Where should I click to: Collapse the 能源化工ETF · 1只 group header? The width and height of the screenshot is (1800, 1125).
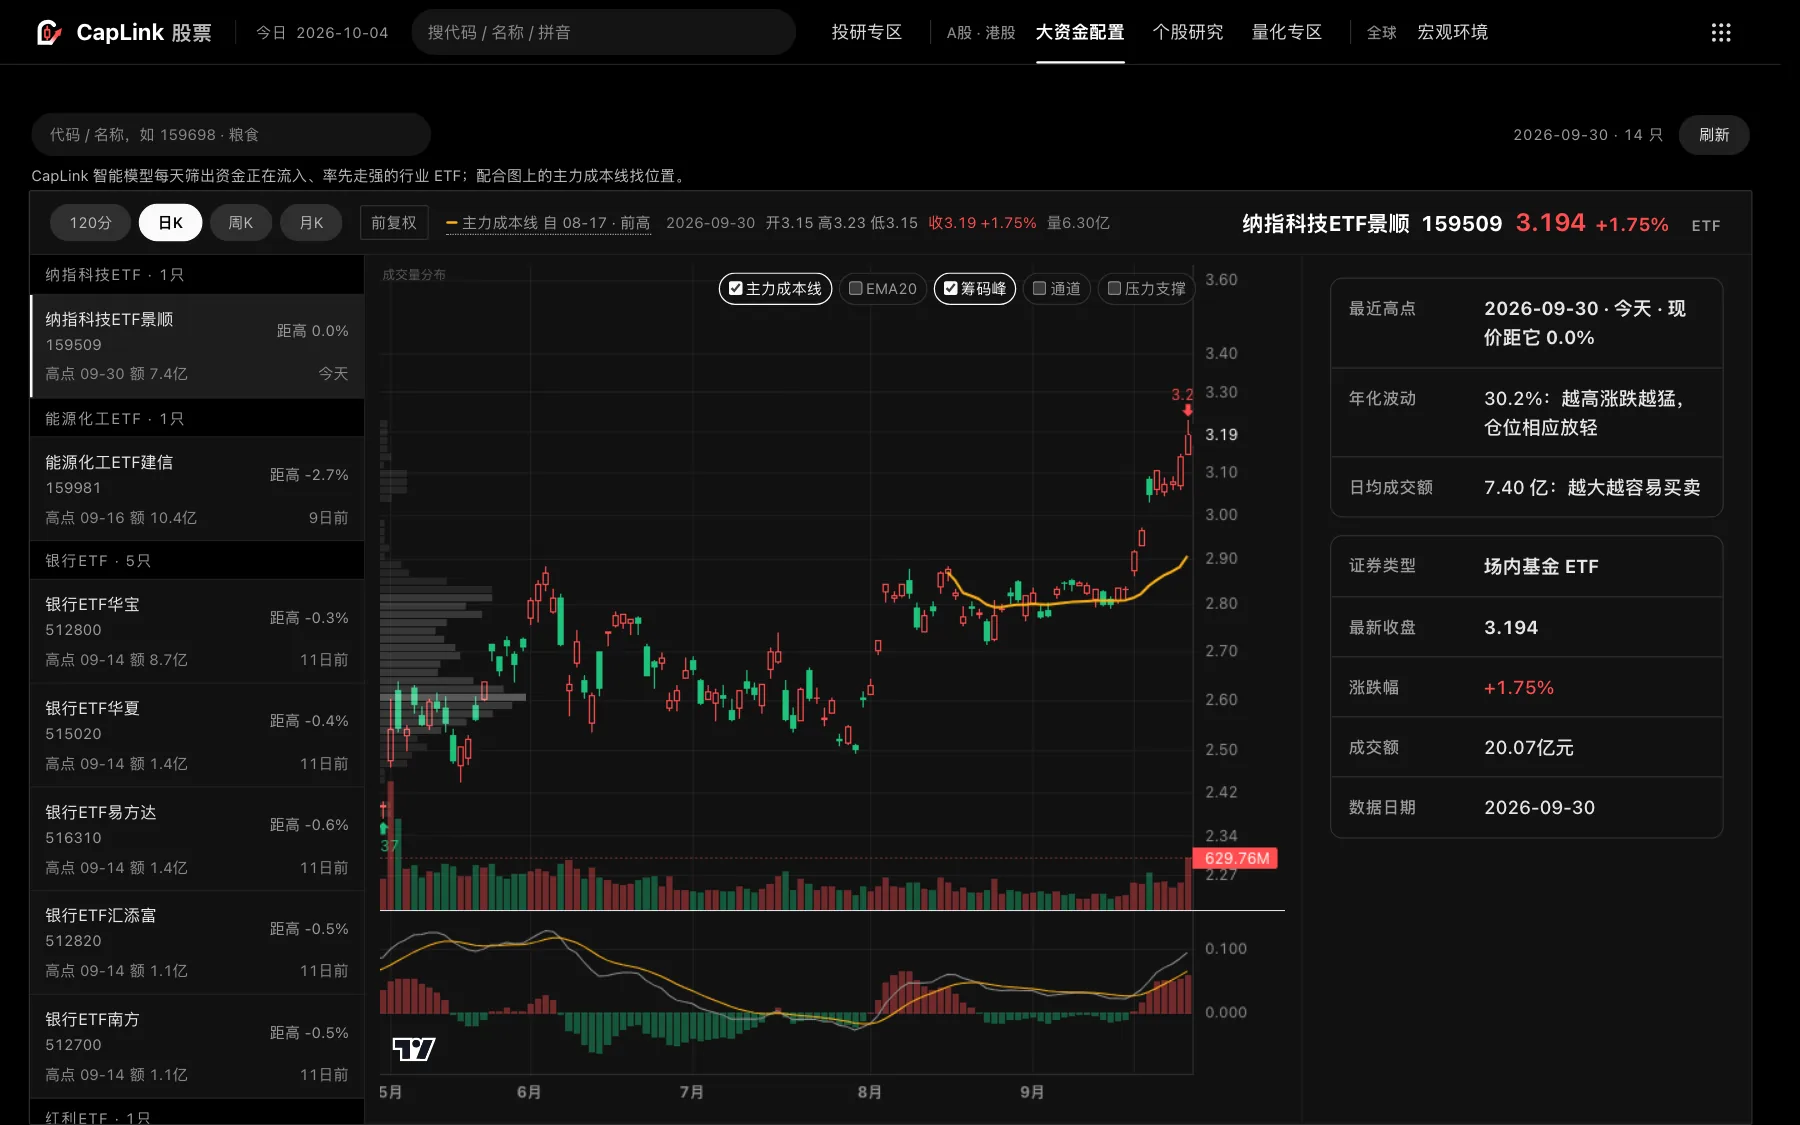[197, 419]
